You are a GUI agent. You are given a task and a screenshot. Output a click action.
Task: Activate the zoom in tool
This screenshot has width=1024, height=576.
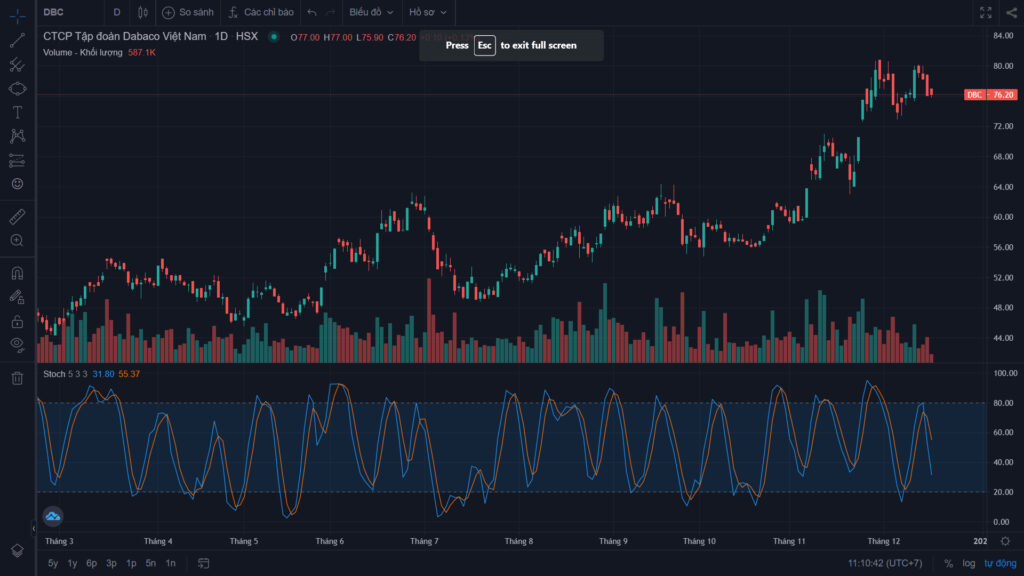pos(18,240)
